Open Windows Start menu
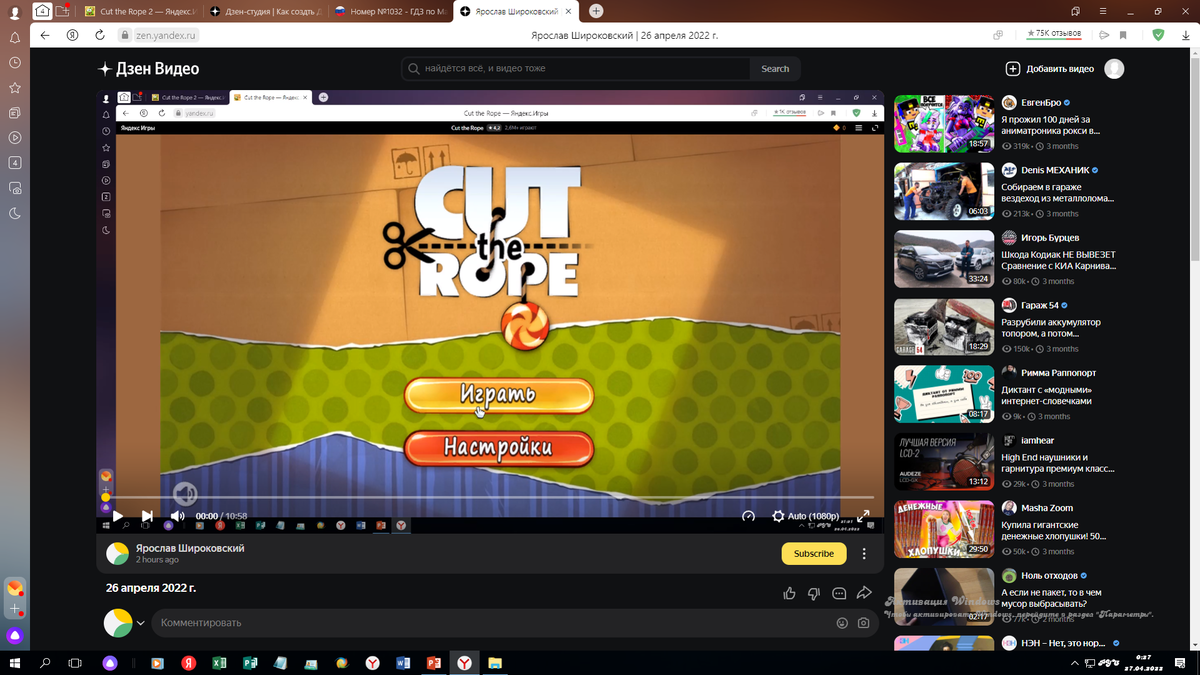The image size is (1200, 675). 15,662
